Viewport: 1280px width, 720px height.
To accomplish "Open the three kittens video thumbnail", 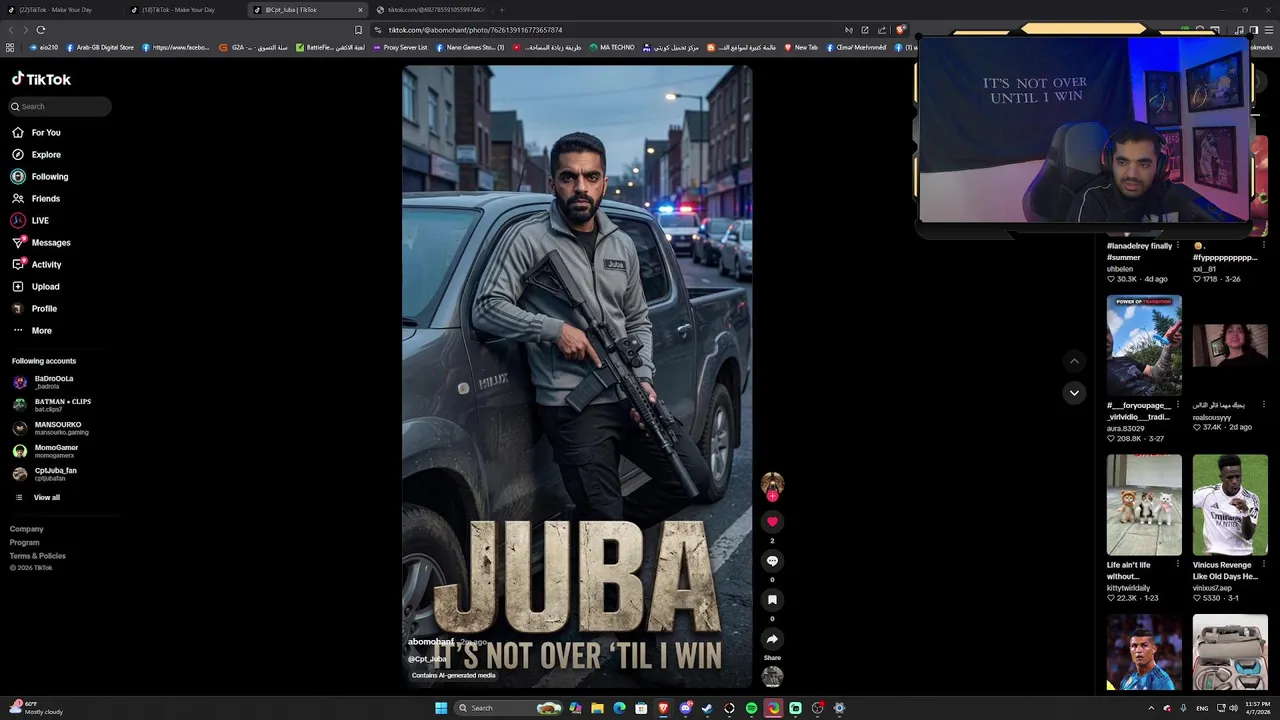I will click(1144, 505).
